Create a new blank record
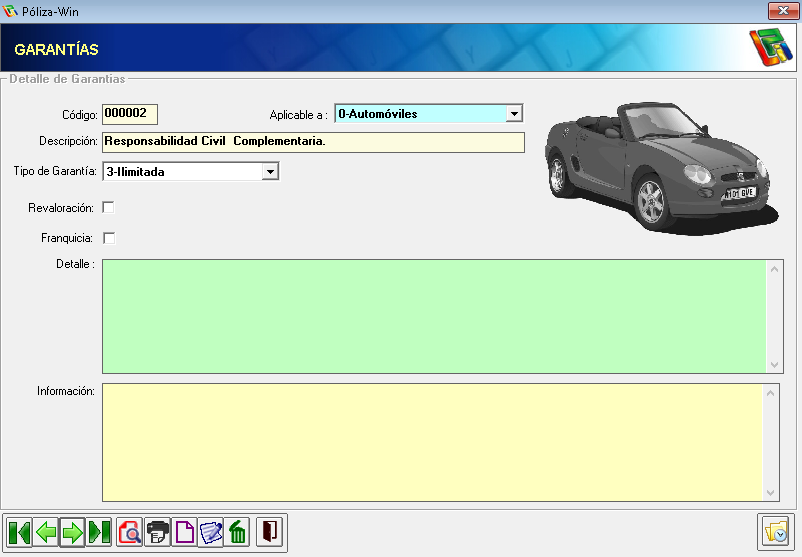The image size is (802, 557). point(184,532)
